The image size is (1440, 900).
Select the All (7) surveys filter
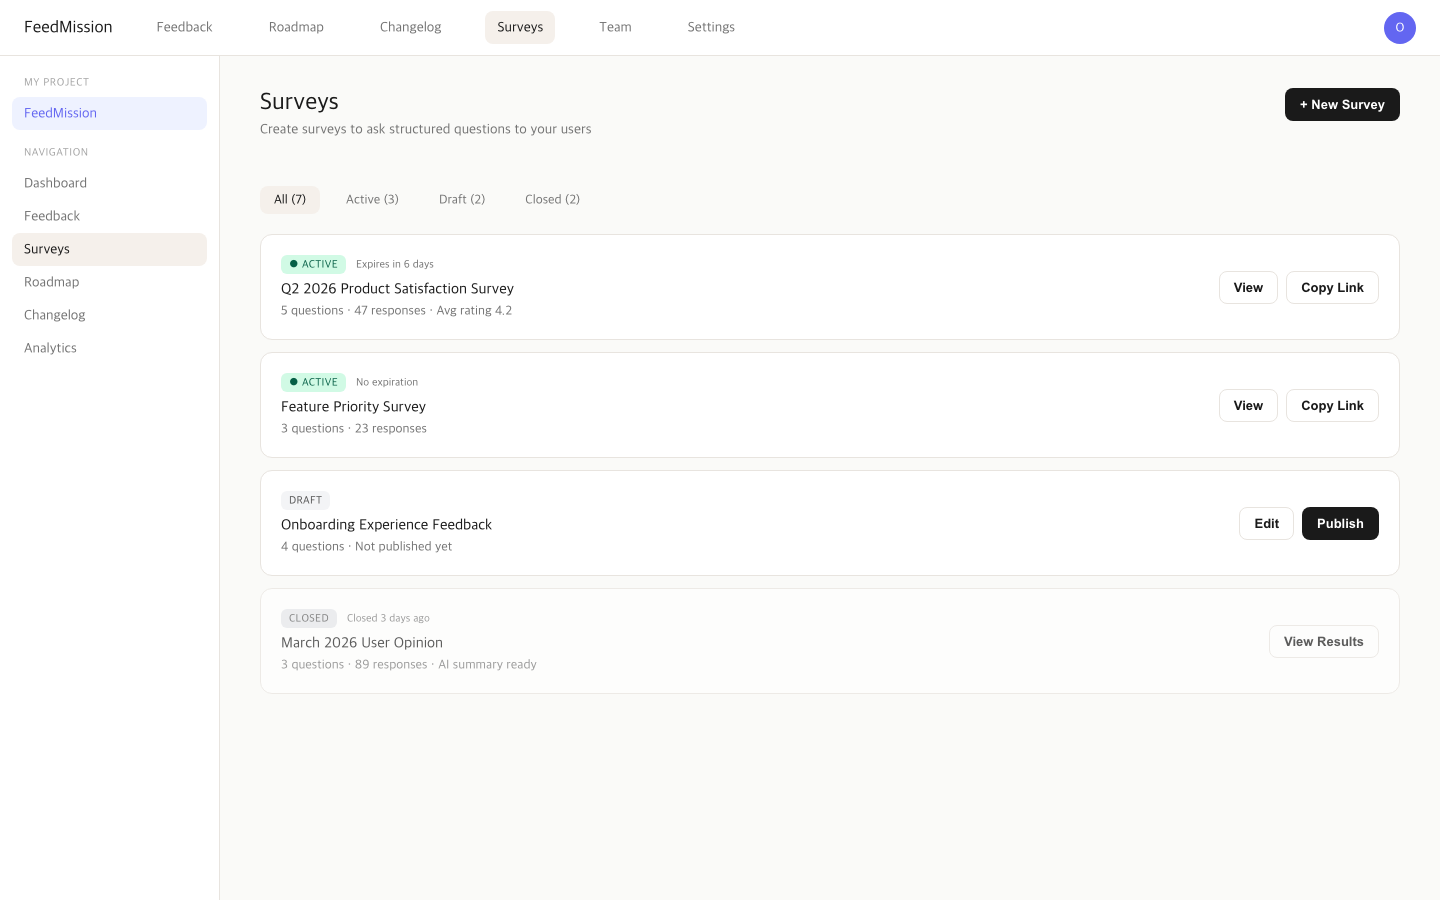(x=290, y=199)
